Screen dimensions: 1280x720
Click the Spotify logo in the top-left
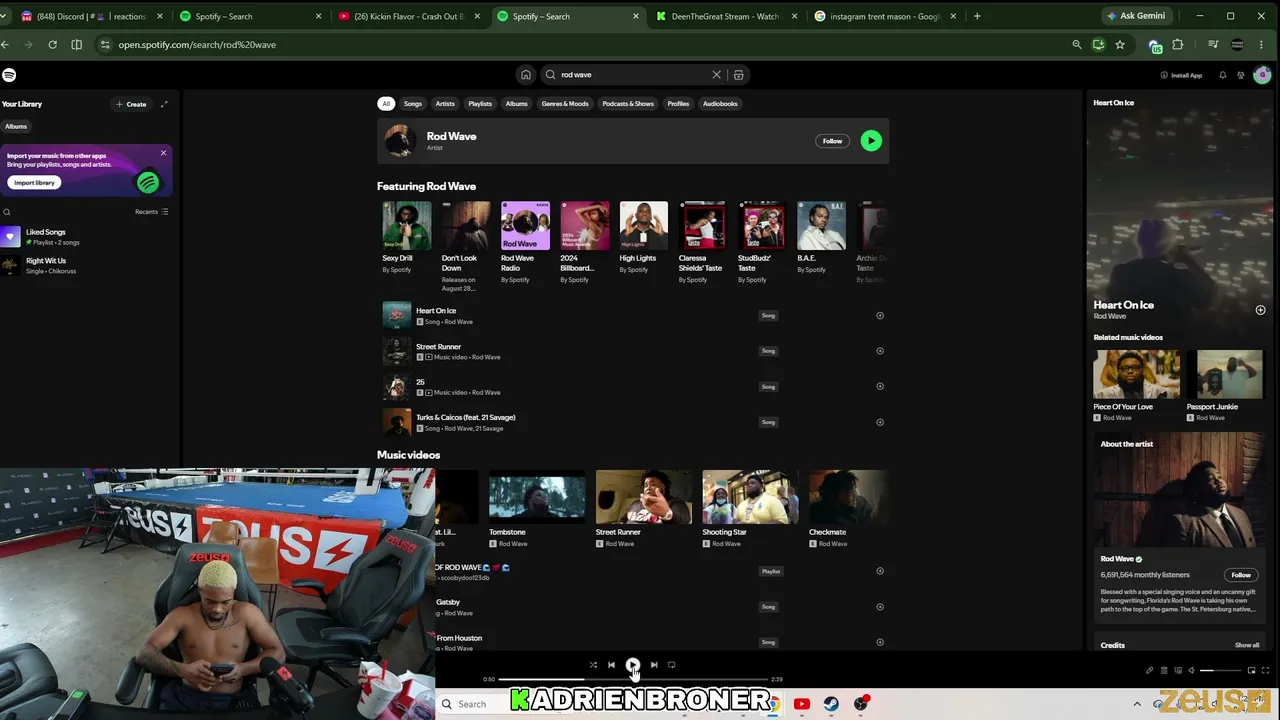pyautogui.click(x=9, y=75)
